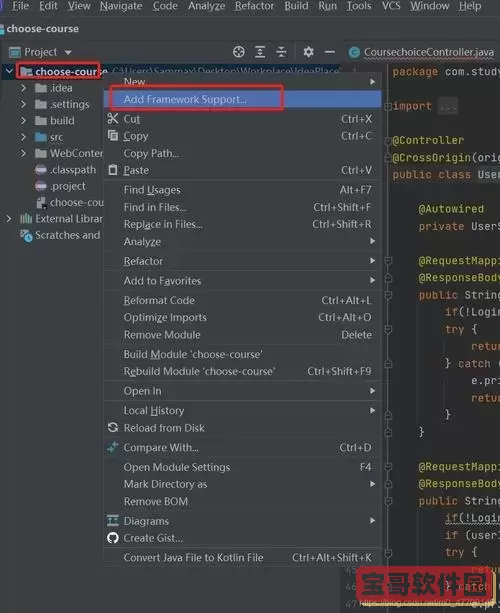500x613 pixels.
Task: Click the scissors icon beside Cut
Action: click(x=113, y=118)
